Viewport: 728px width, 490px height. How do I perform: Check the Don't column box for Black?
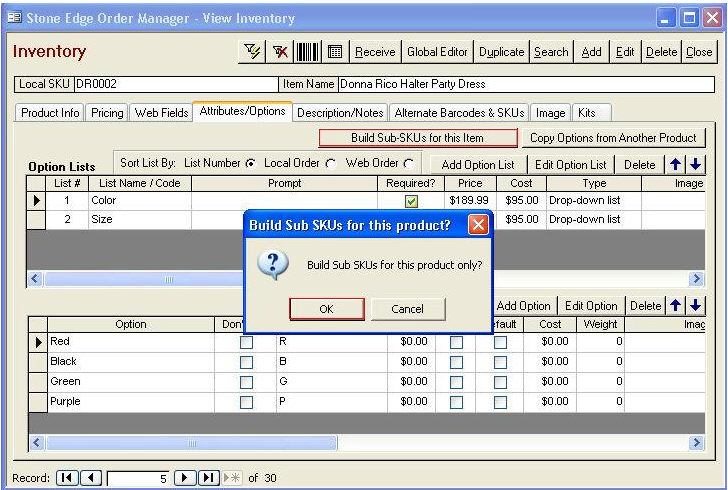pos(246,362)
